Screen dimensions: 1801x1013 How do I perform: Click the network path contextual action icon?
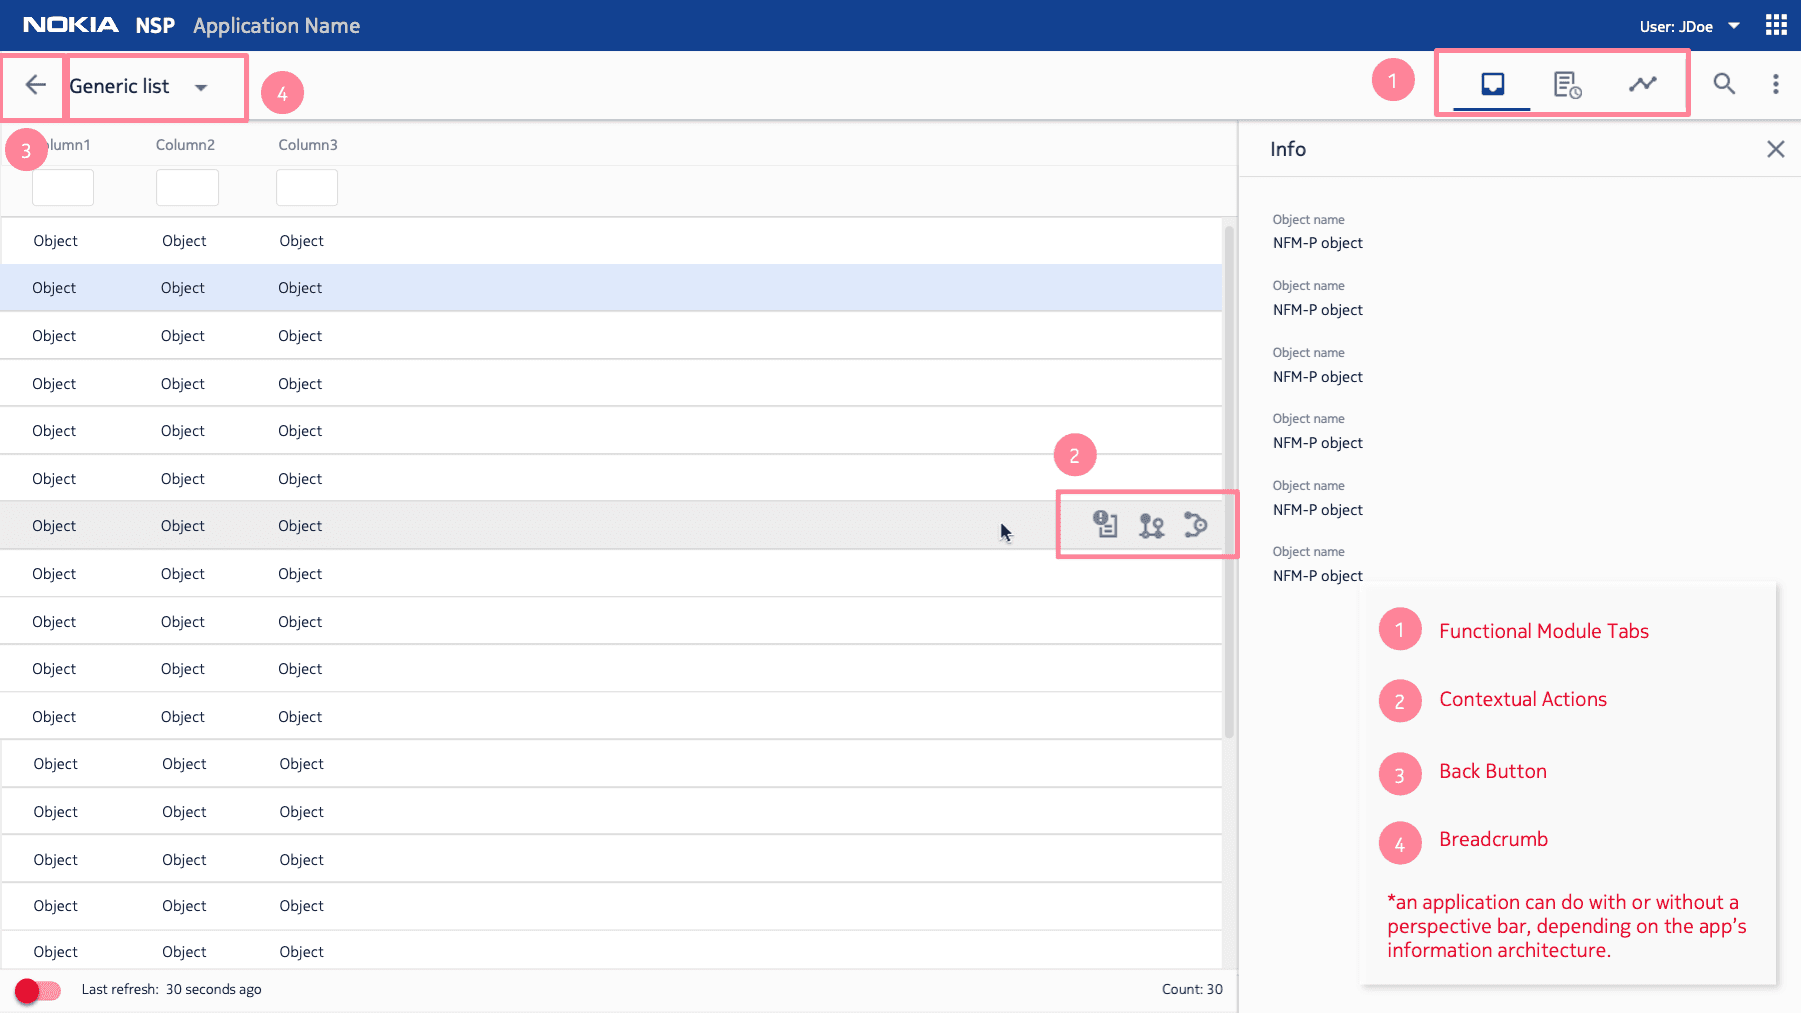pyautogui.click(x=1196, y=524)
